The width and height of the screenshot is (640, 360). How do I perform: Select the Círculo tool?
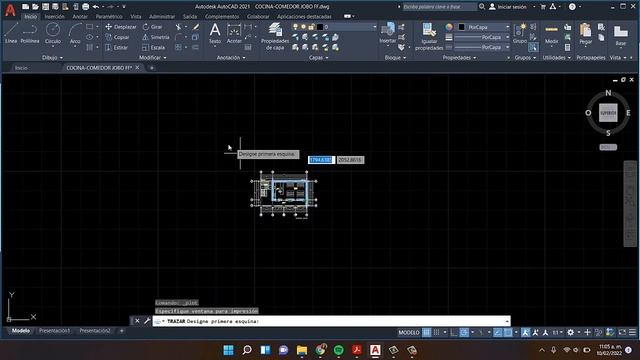tap(53, 33)
